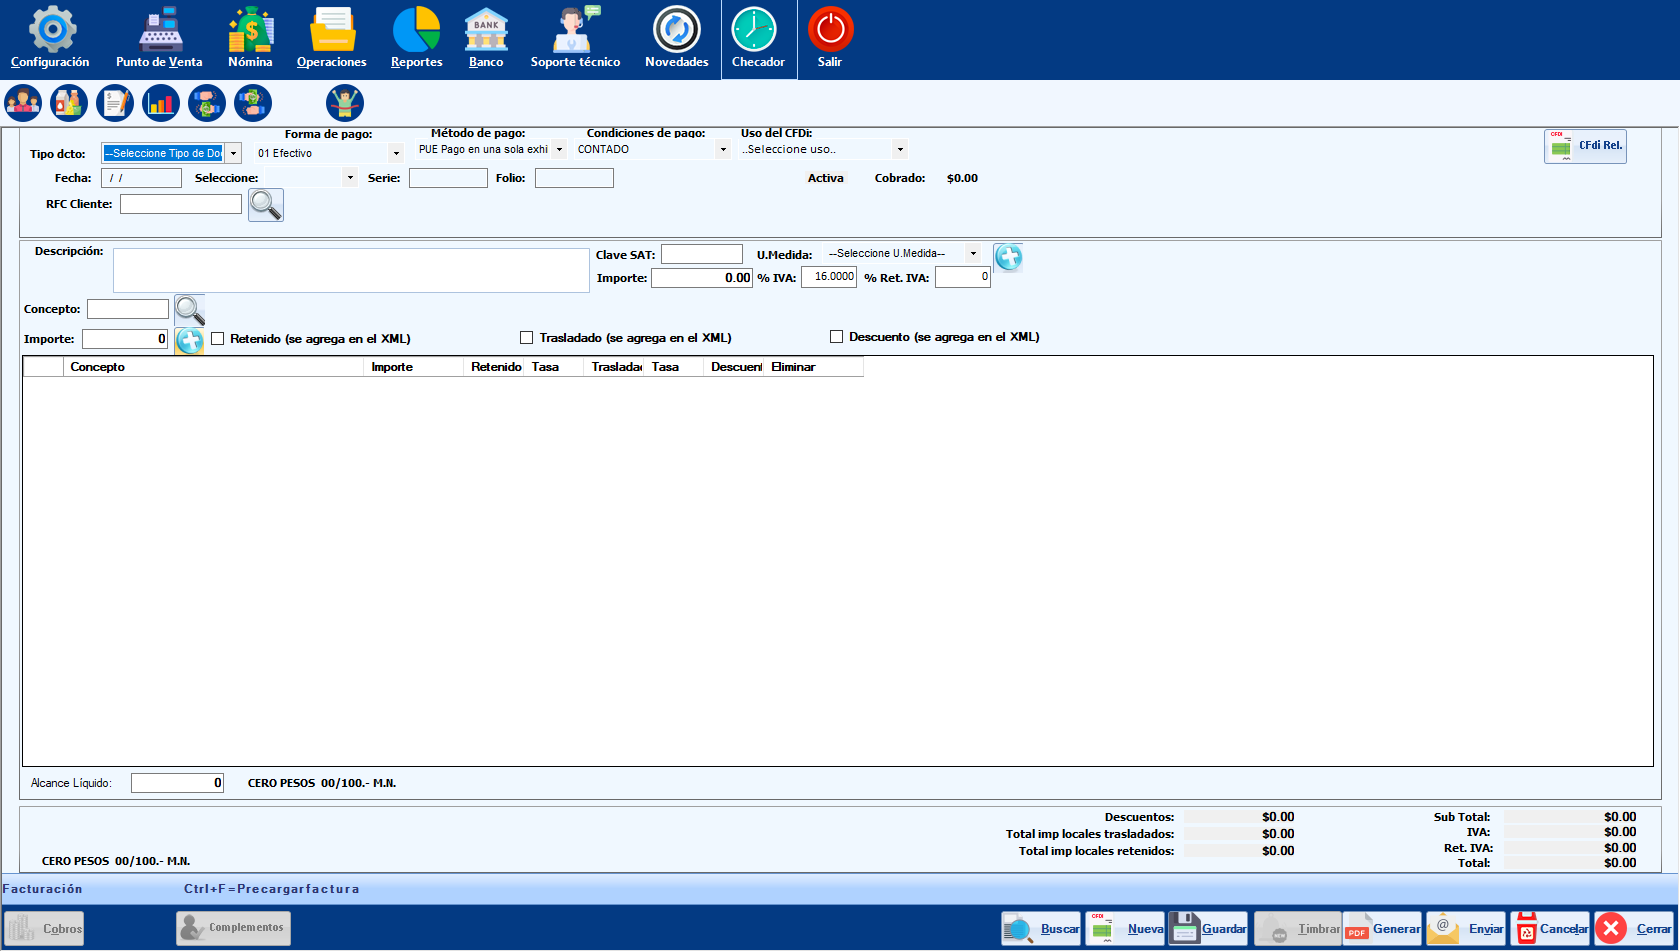Click the plus icon beside U.Medida
1680x952 pixels.
[x=1008, y=258]
